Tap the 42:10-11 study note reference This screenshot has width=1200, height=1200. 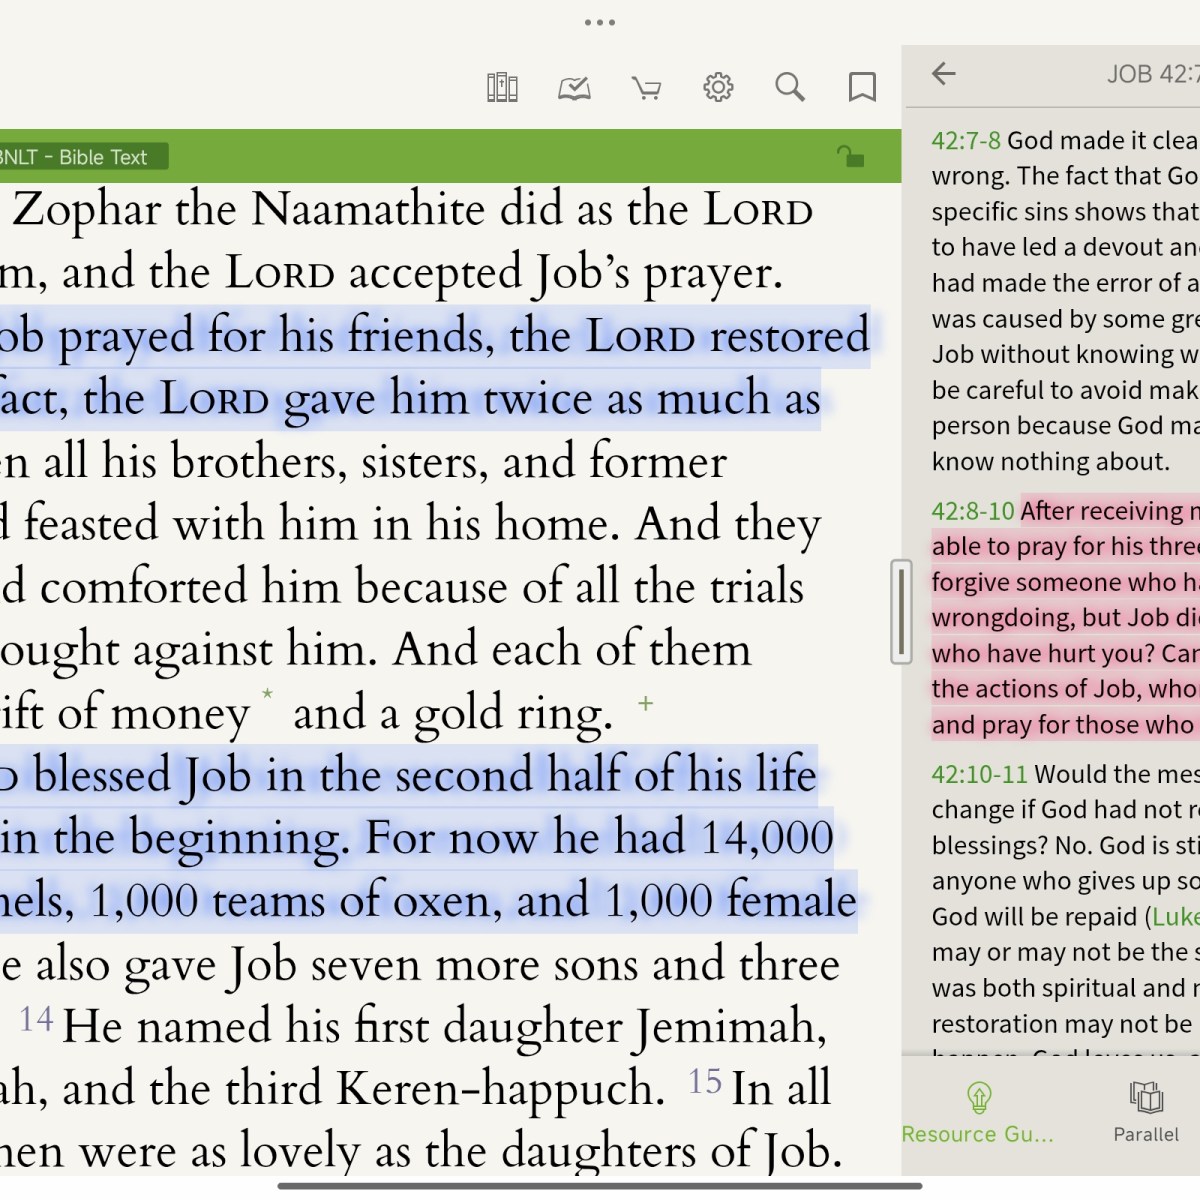point(979,774)
